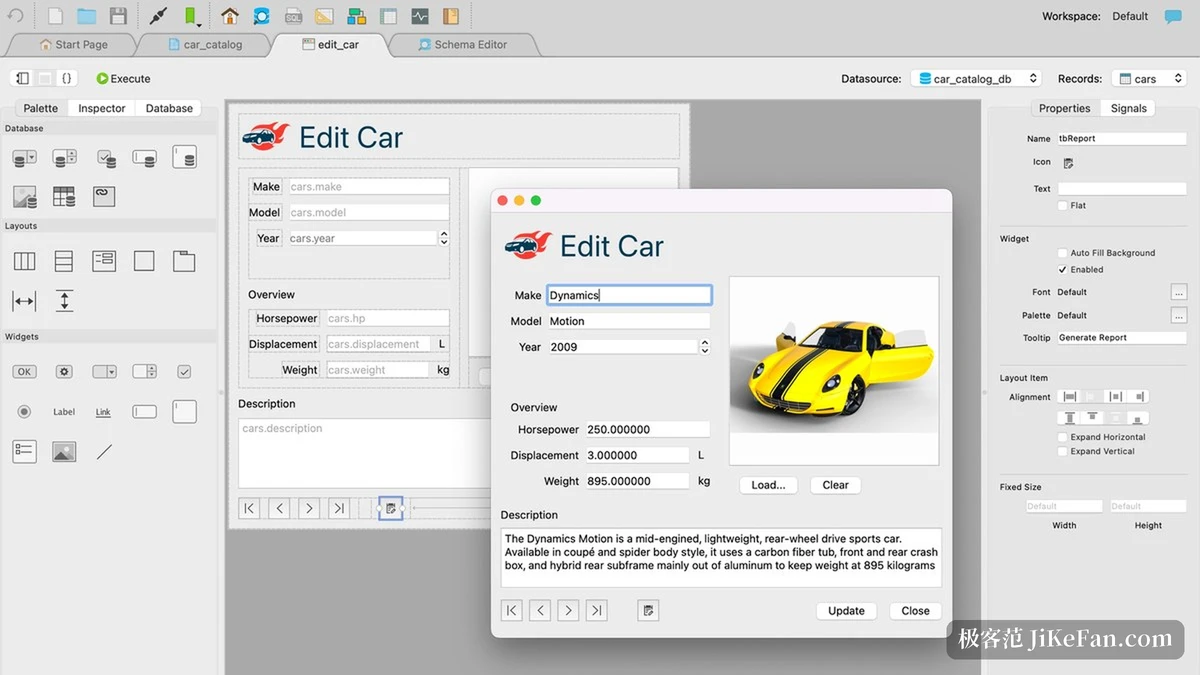This screenshot has width=1200, height=675.
Task: Click the Load... image button
Action: tap(768, 485)
